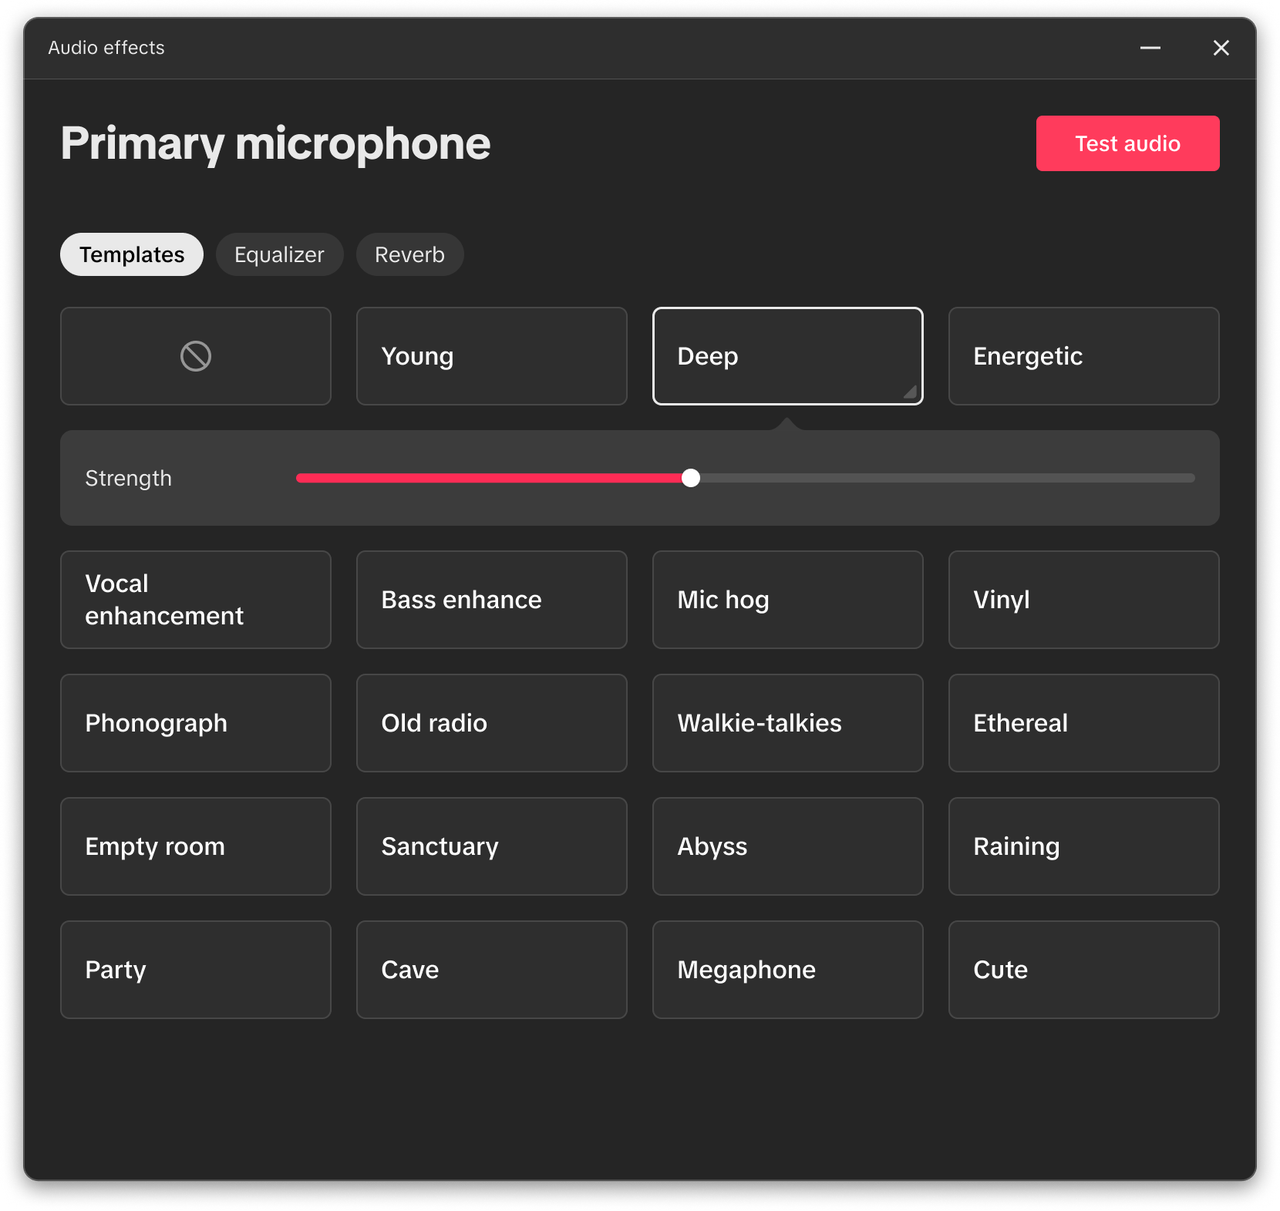Apply the Vinyl effect template
The image size is (1280, 1211).
coord(1083,600)
